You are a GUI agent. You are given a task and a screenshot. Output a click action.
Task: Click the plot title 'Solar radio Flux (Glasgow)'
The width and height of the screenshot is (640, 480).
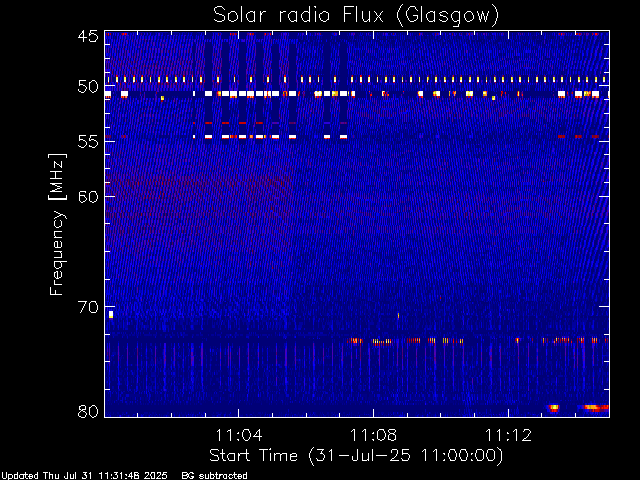[x=356, y=16]
